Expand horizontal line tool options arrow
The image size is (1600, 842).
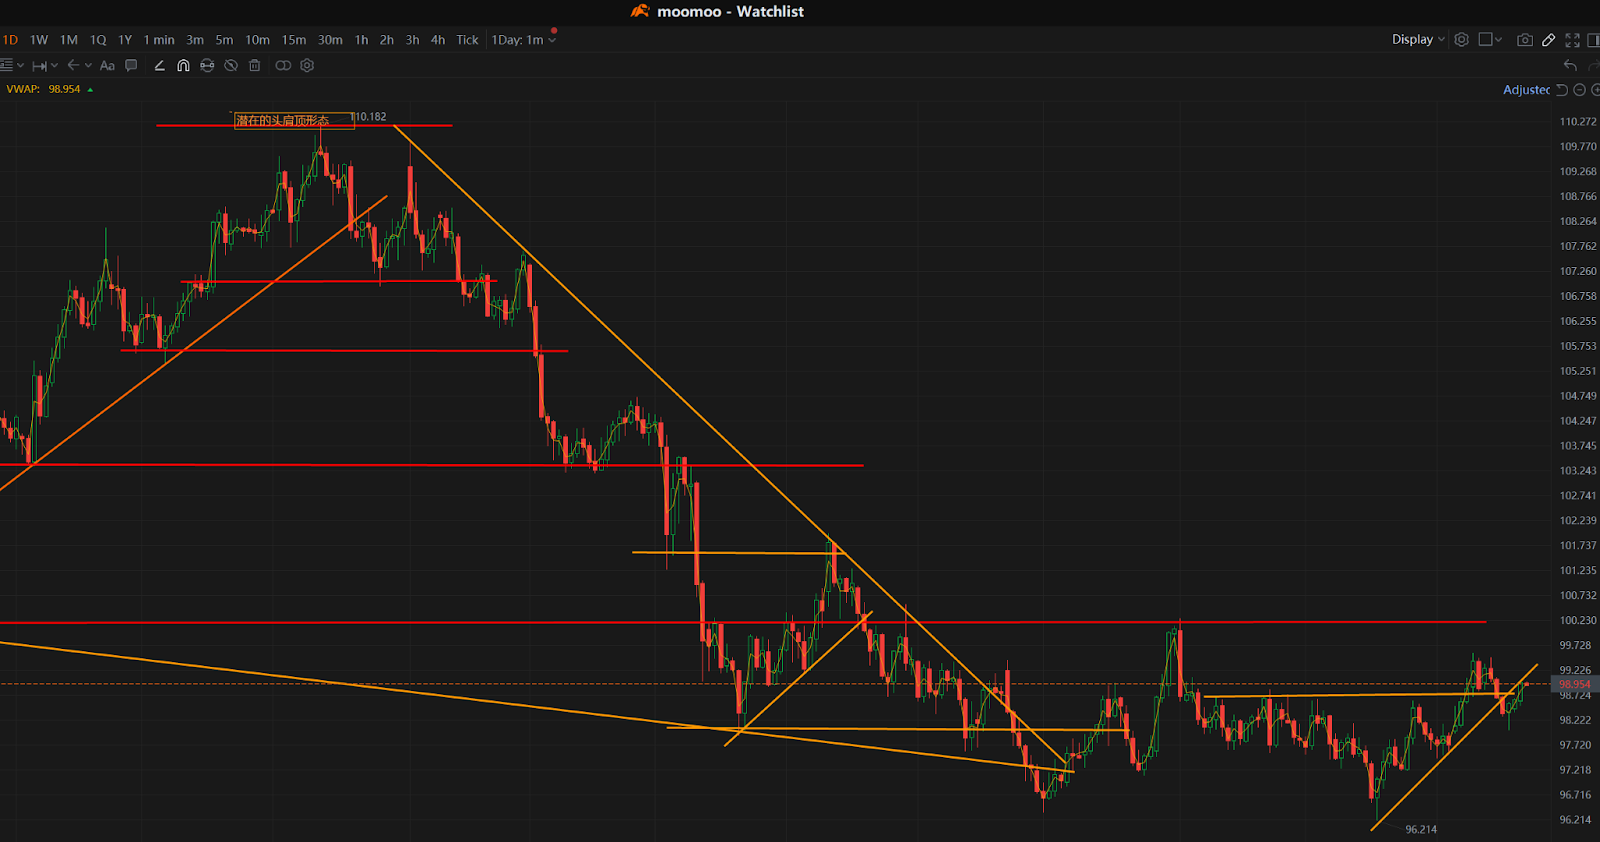[20, 66]
